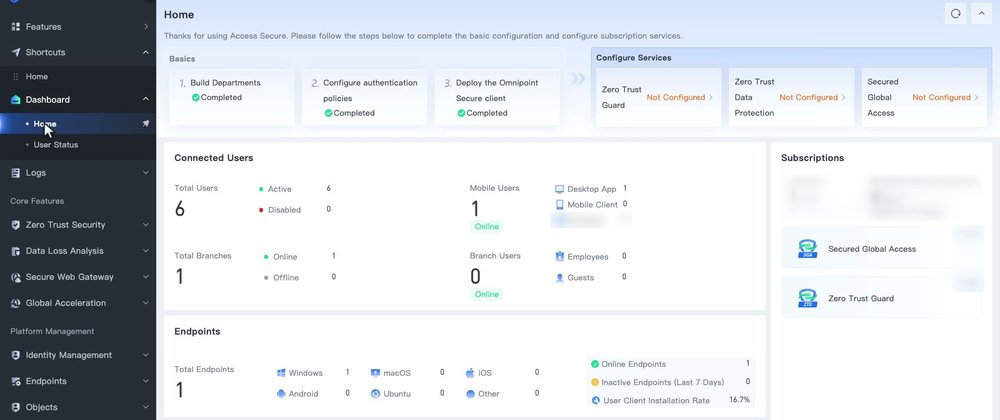The height and width of the screenshot is (420, 1000).
Task: Open the User Status page
Action: [x=78, y=145]
